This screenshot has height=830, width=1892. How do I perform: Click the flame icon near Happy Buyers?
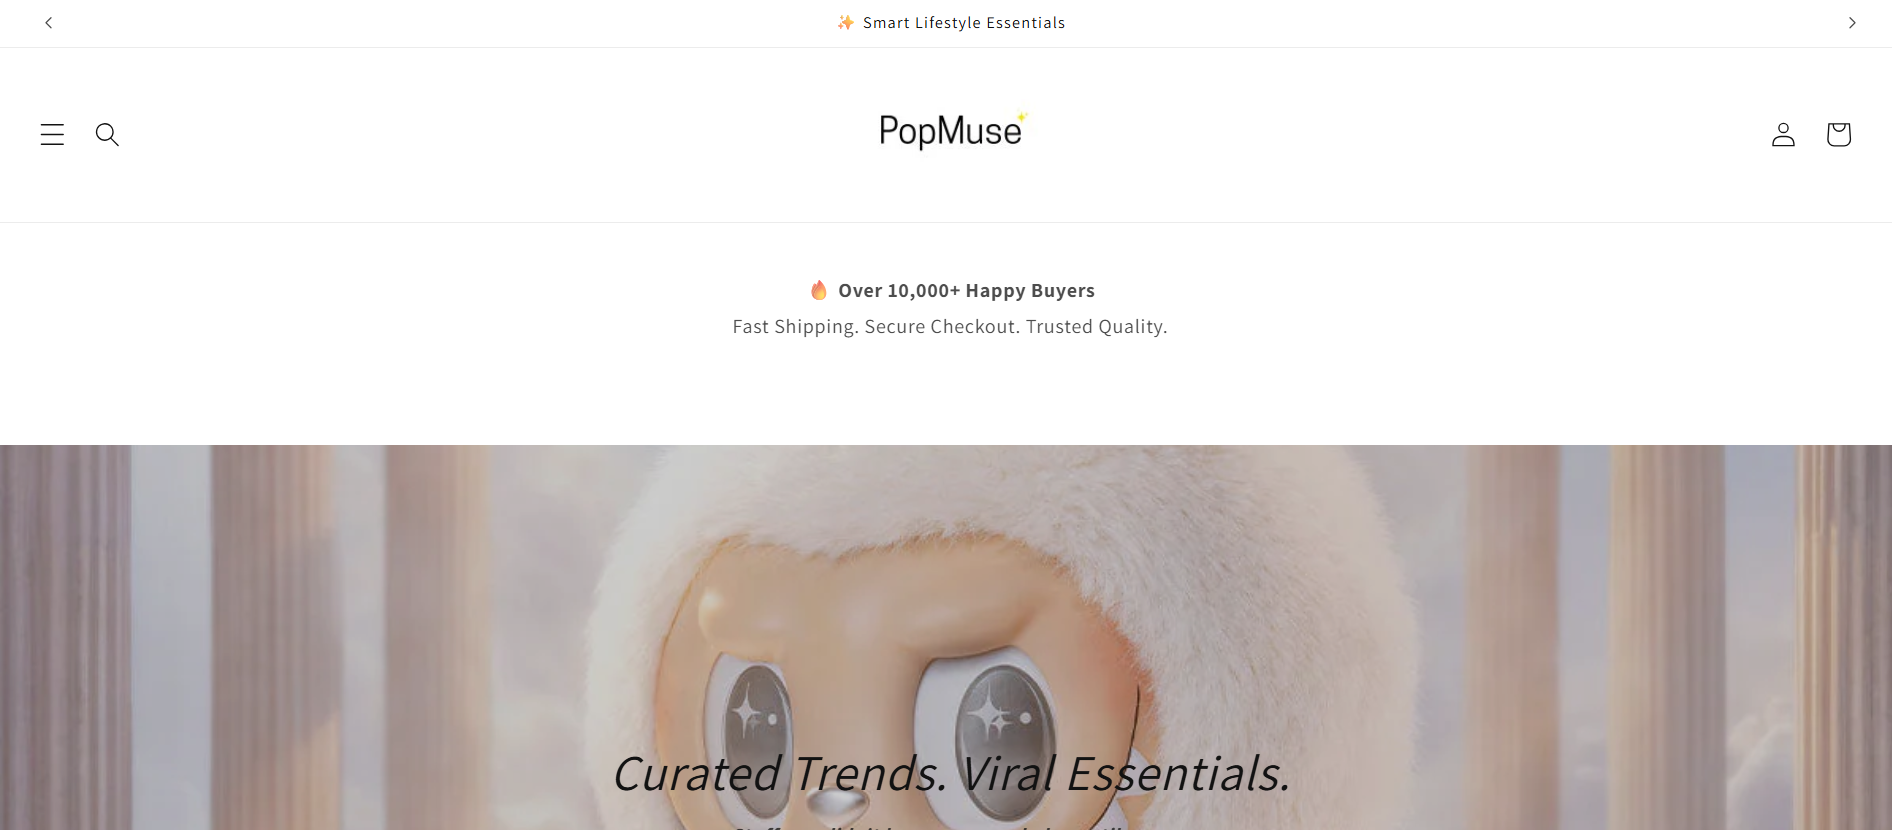tap(819, 290)
